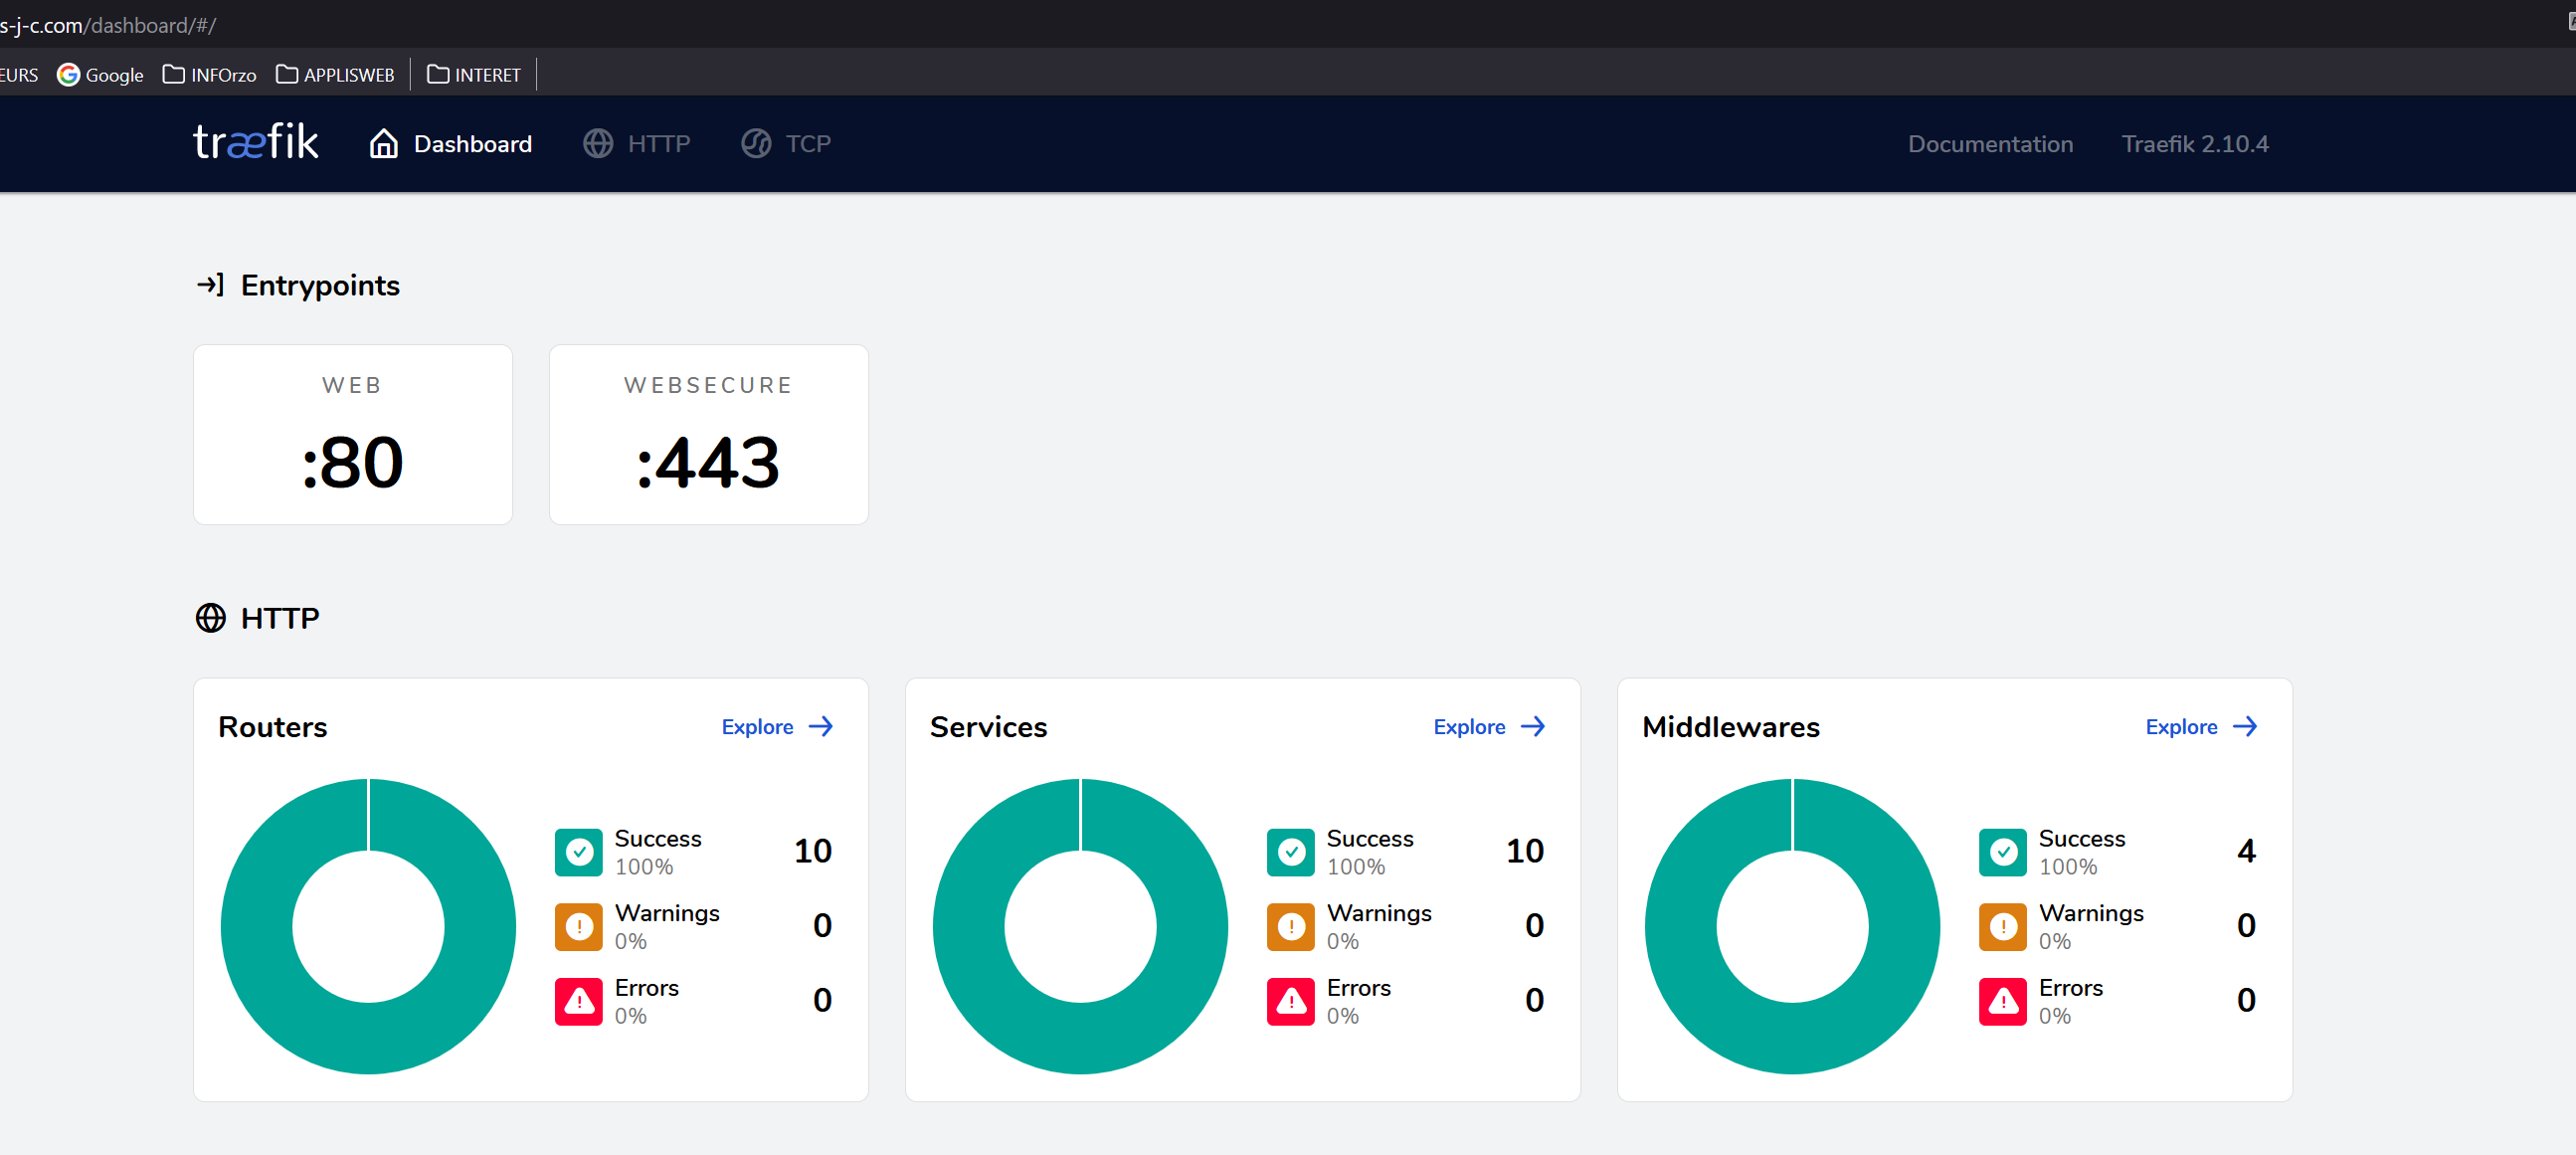Click the globe icon beside HTTP heading
Viewport: 2576px width, 1155px height.
tap(210, 618)
